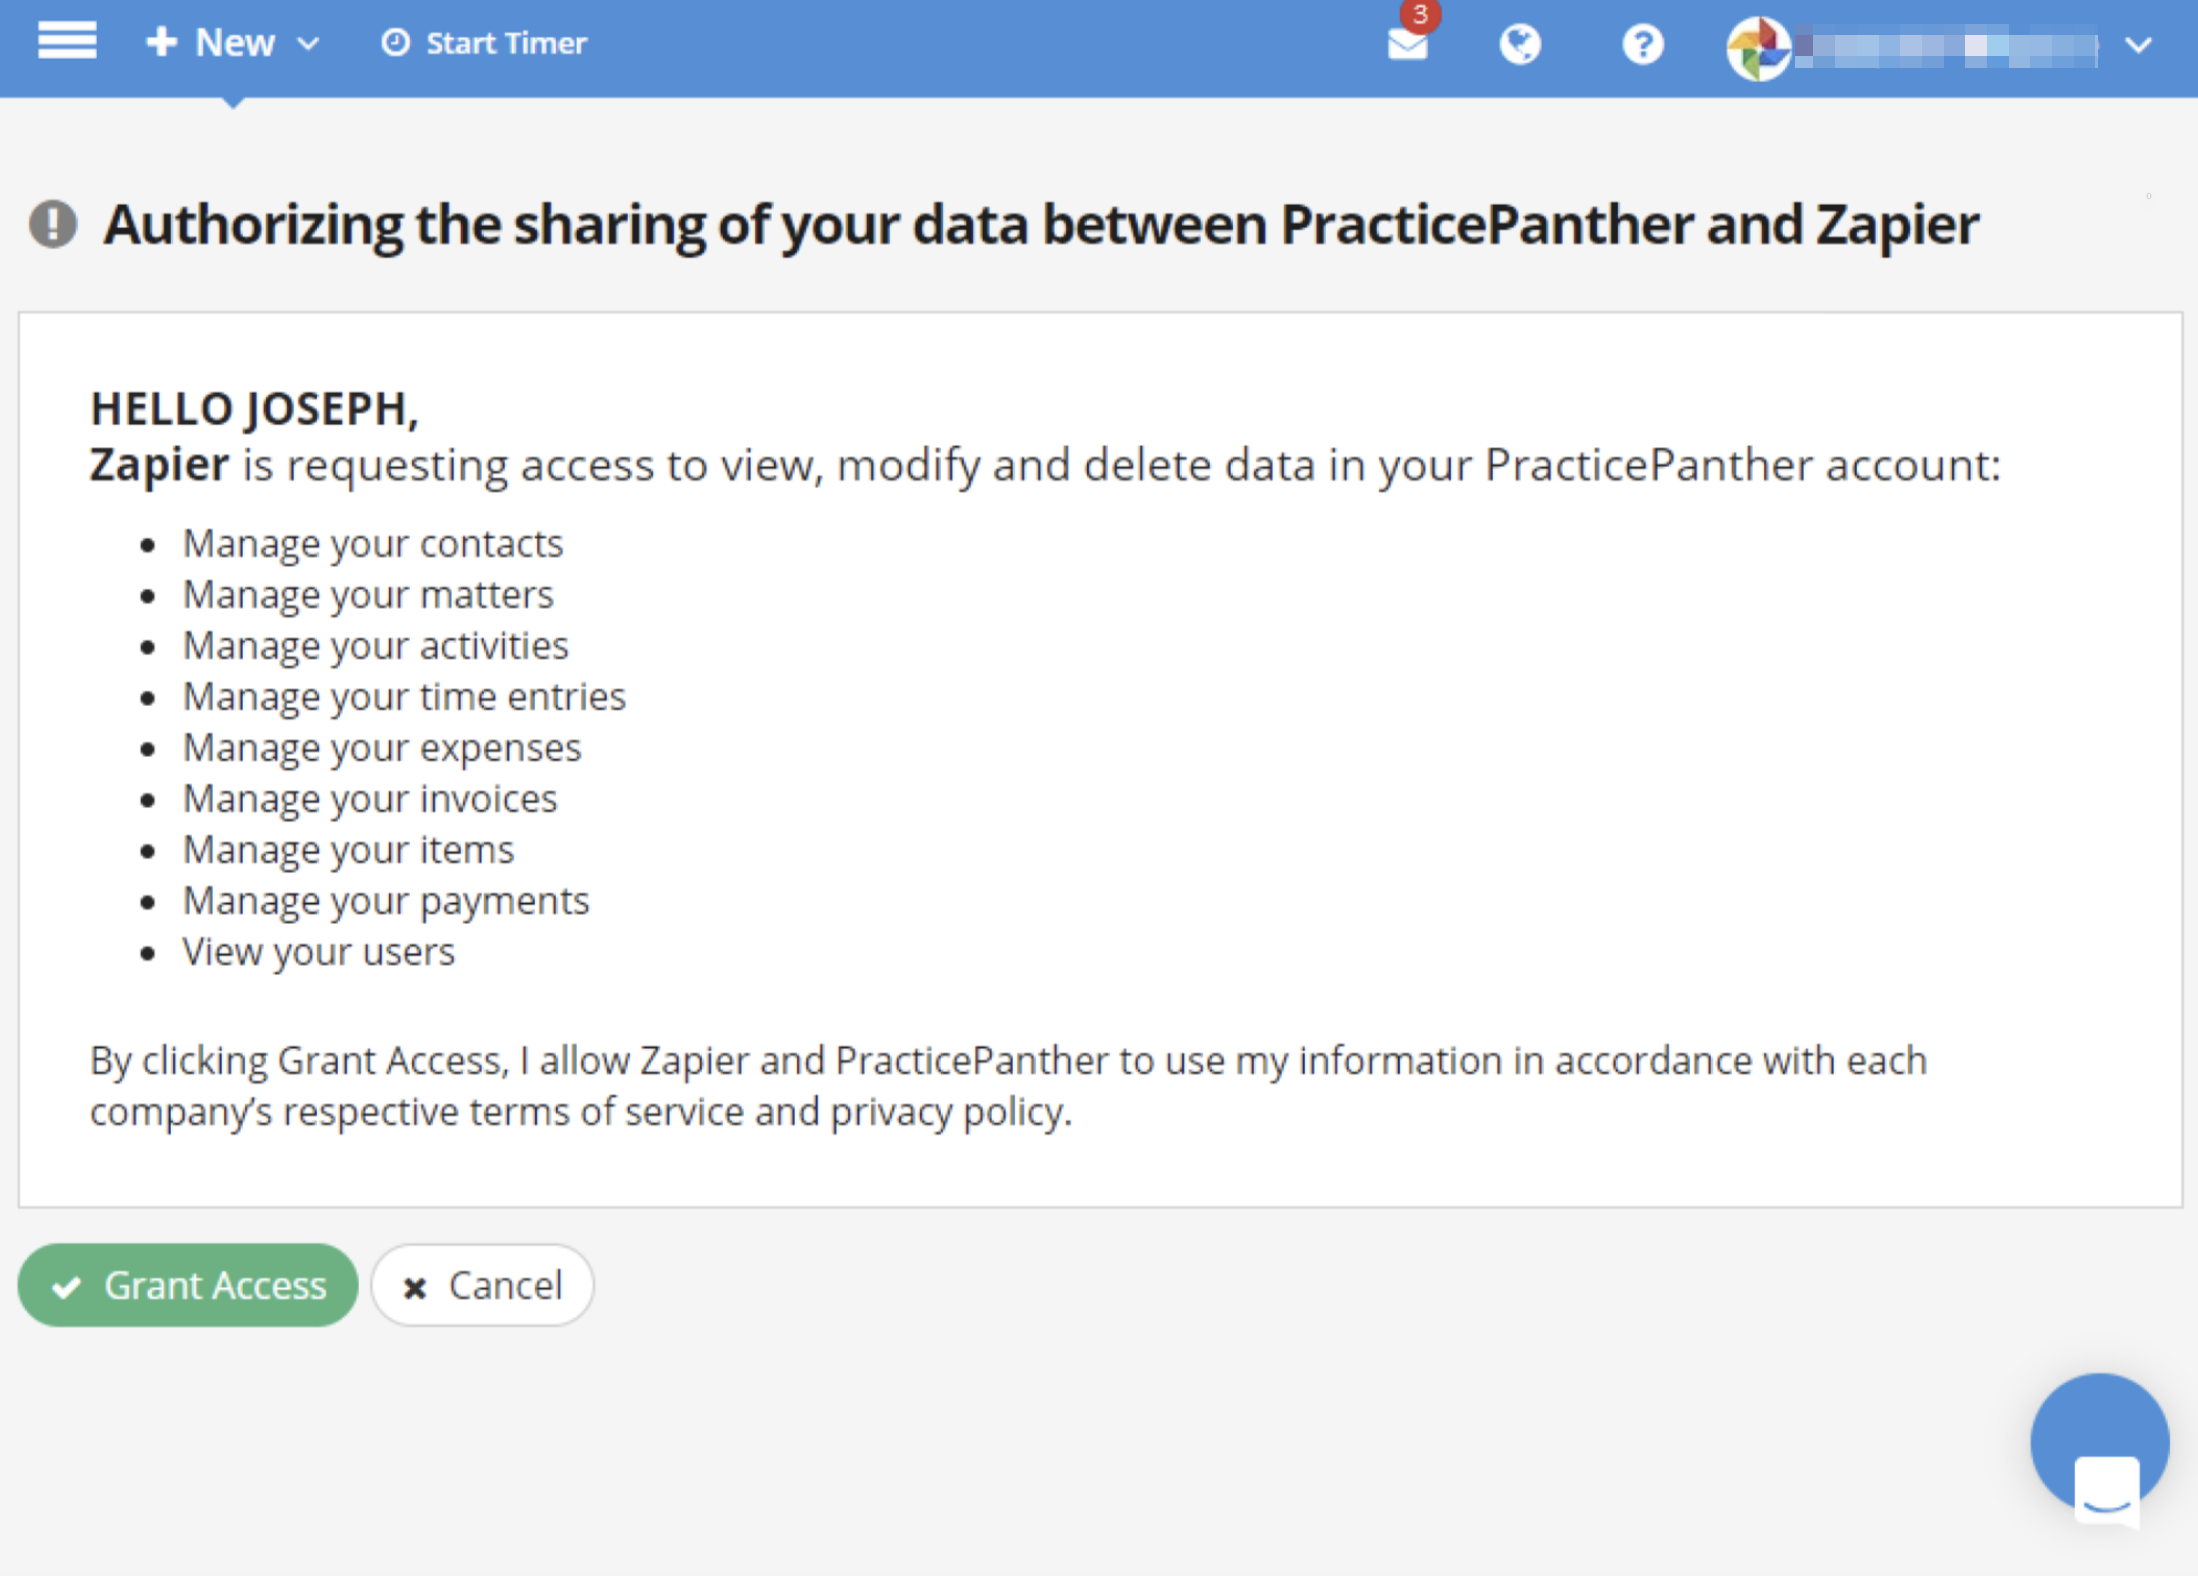
Task: Open the globe icon in header
Action: (x=1520, y=44)
